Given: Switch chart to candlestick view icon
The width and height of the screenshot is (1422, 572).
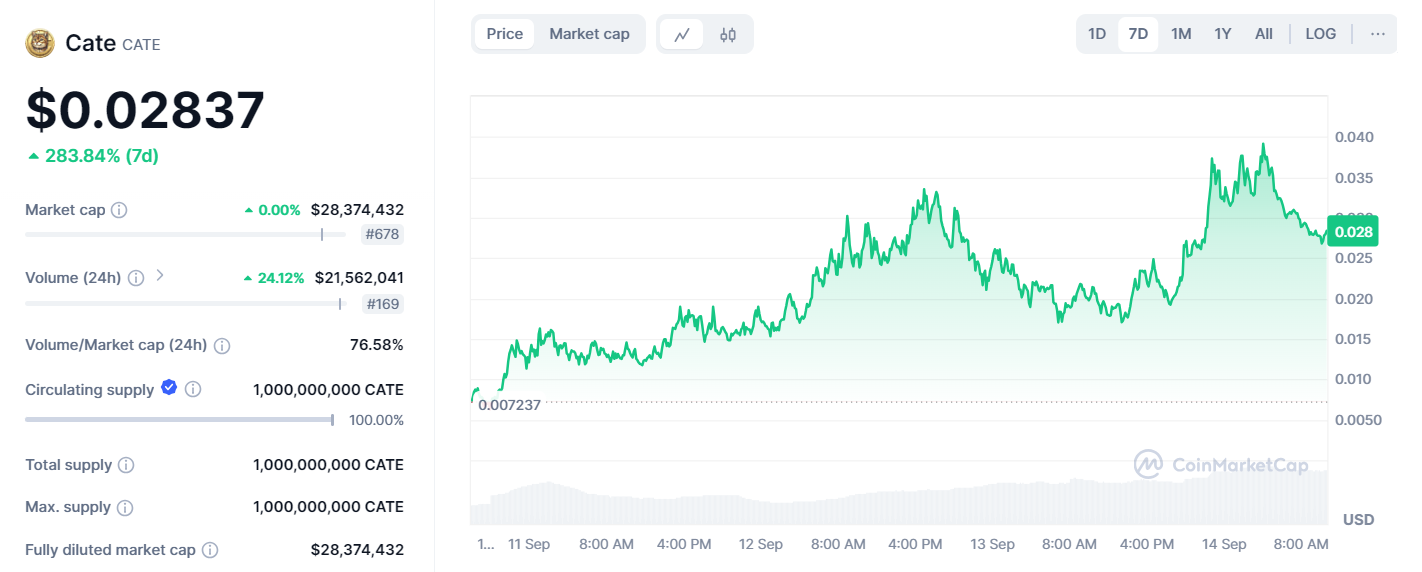Looking at the screenshot, I should pyautogui.click(x=728, y=34).
